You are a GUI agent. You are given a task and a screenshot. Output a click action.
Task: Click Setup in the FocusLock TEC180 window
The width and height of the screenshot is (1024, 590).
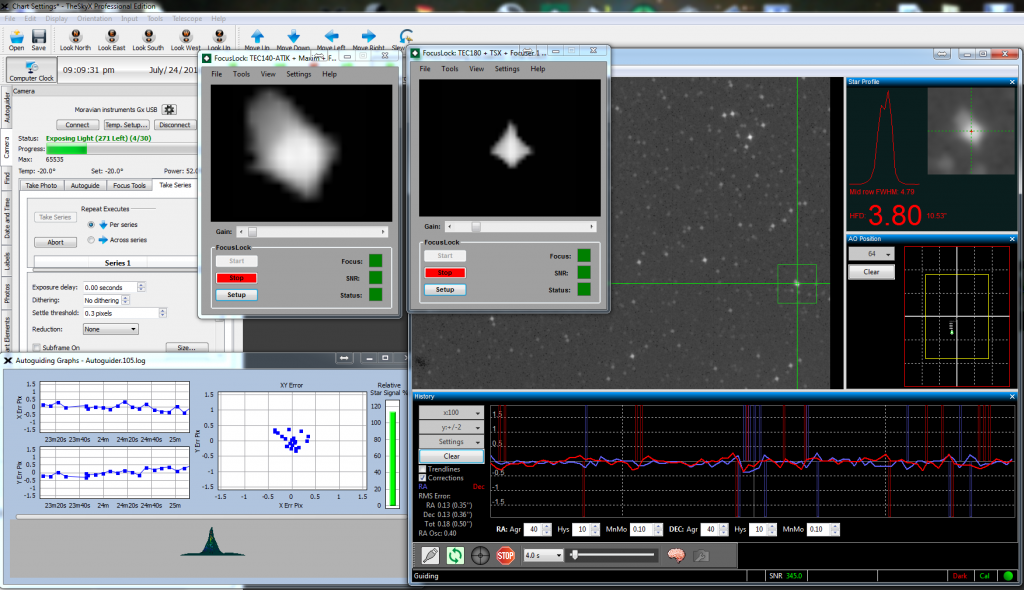click(444, 289)
